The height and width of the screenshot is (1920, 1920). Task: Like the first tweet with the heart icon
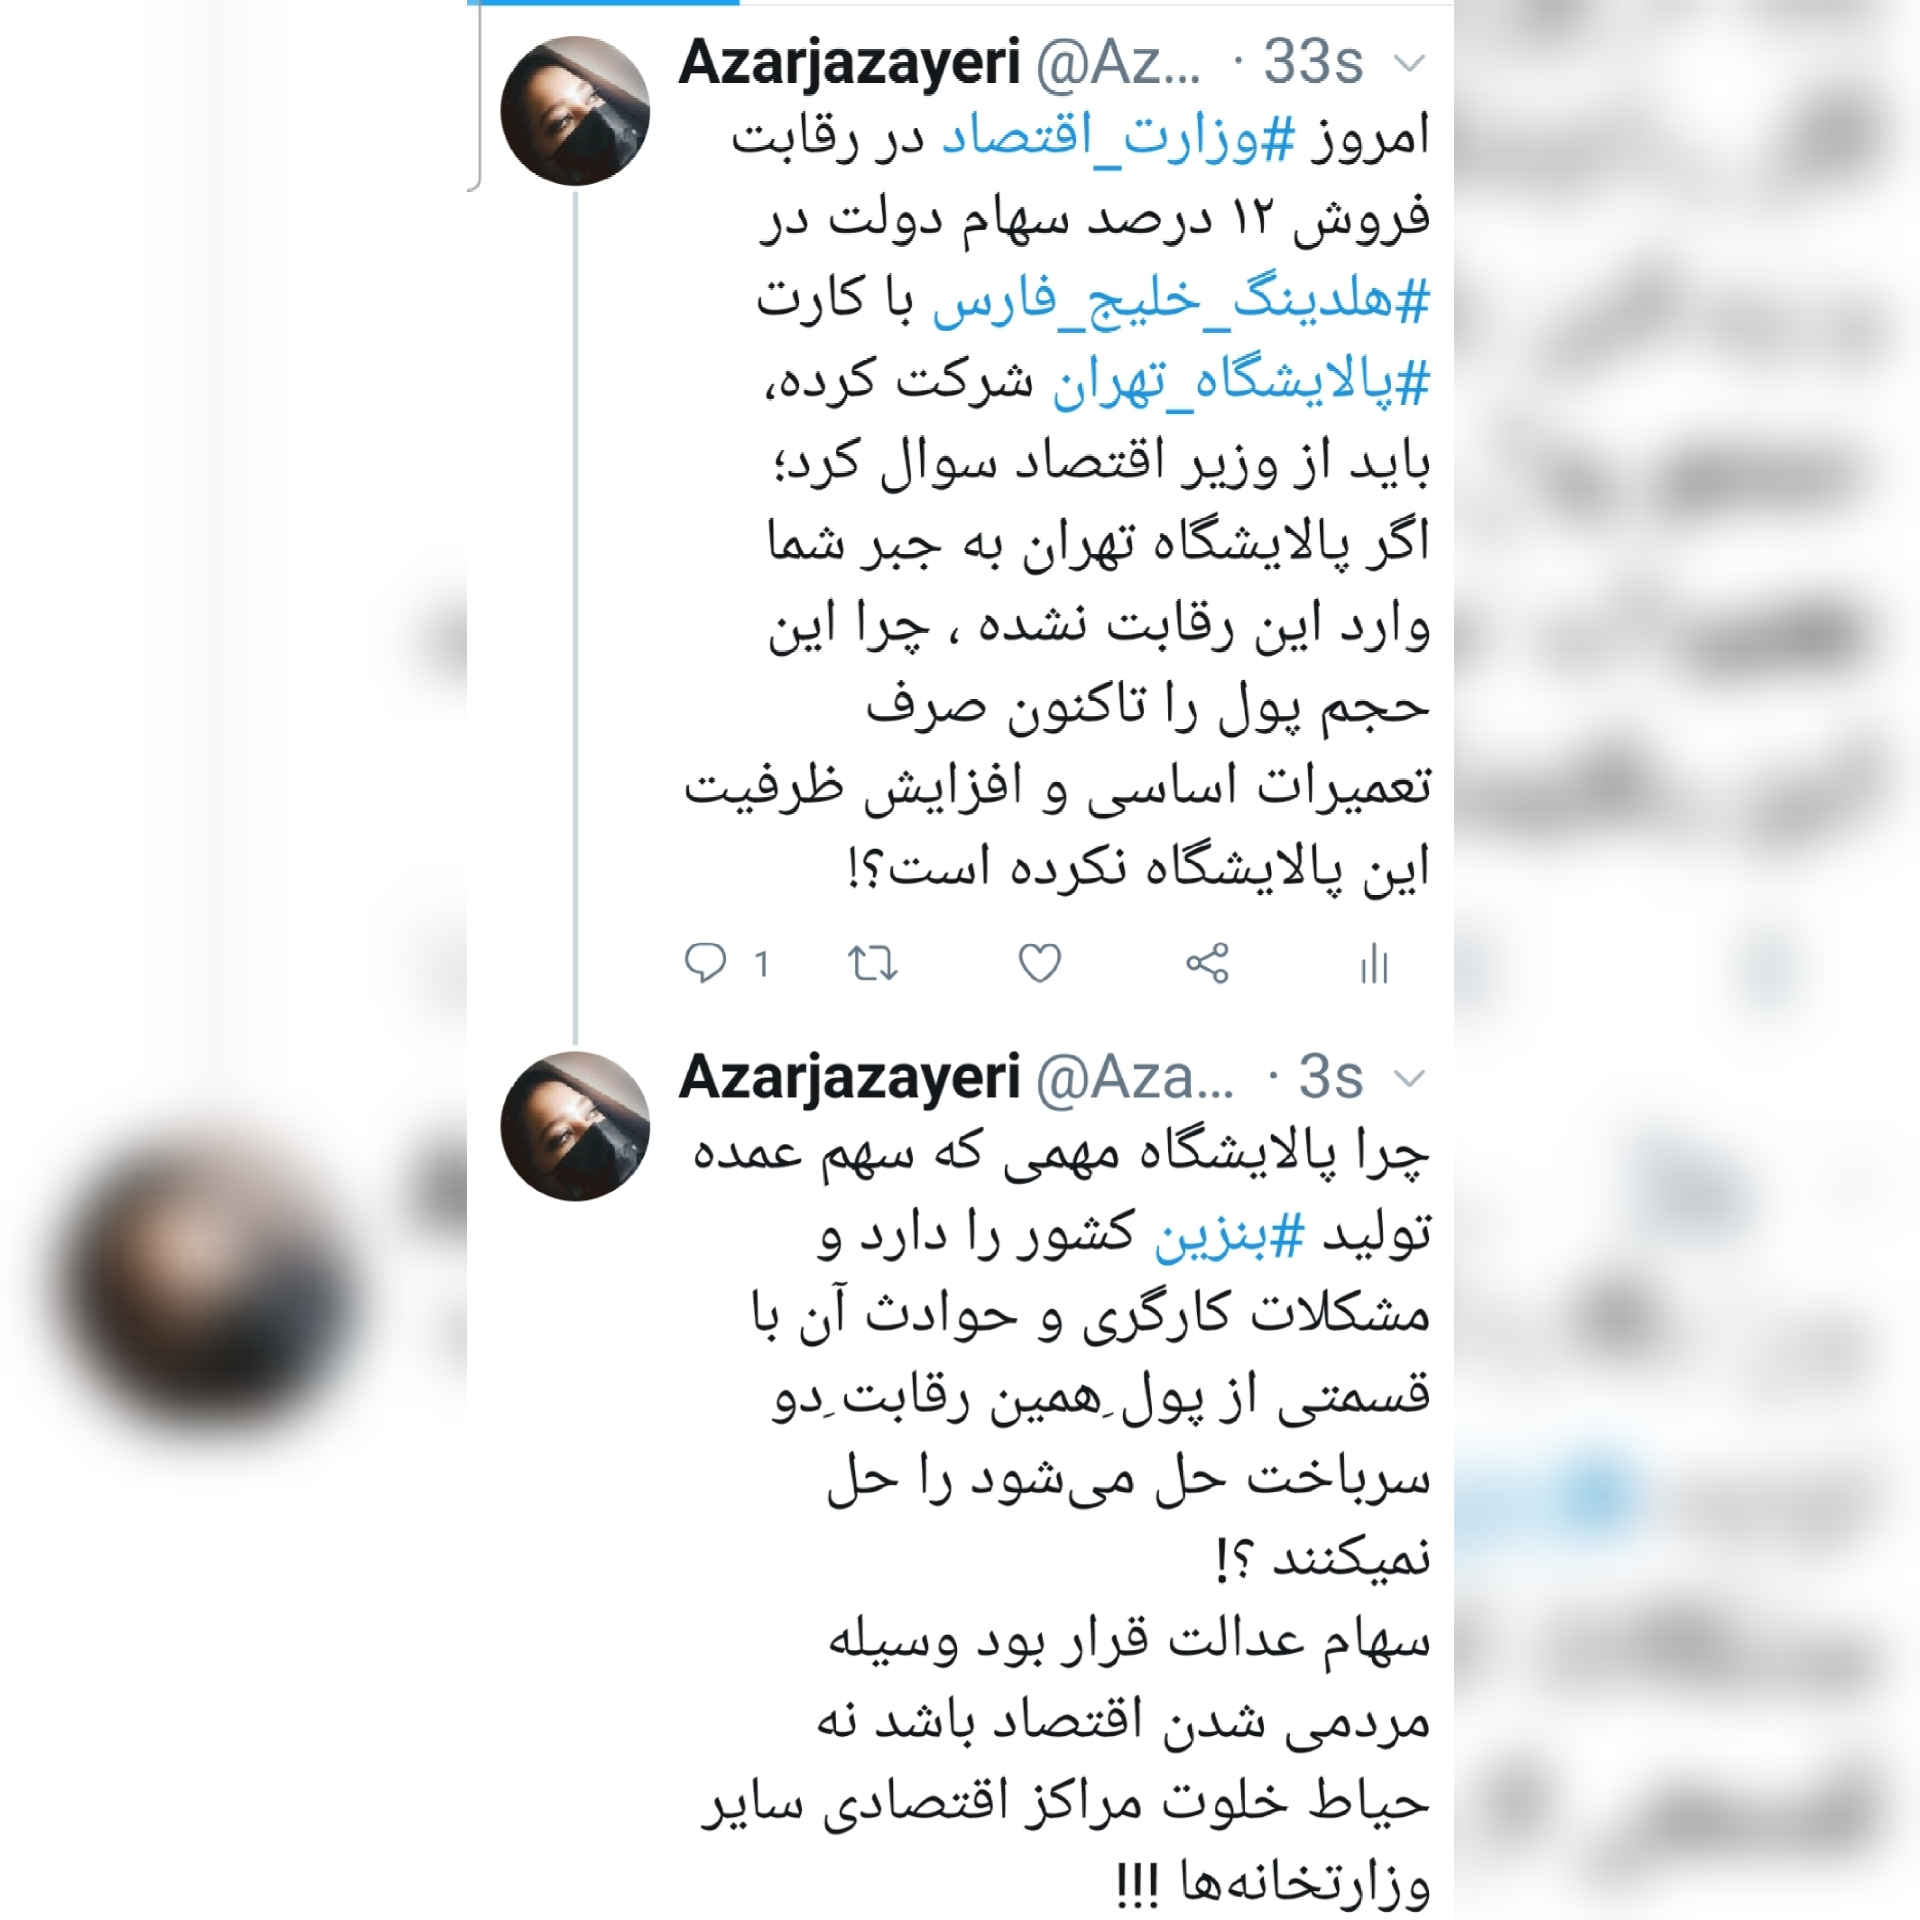pyautogui.click(x=1039, y=964)
